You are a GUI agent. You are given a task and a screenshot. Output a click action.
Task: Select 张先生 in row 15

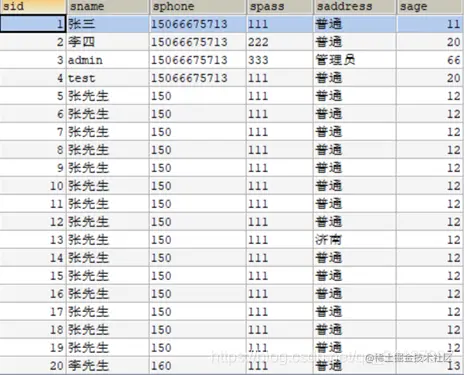pos(108,276)
